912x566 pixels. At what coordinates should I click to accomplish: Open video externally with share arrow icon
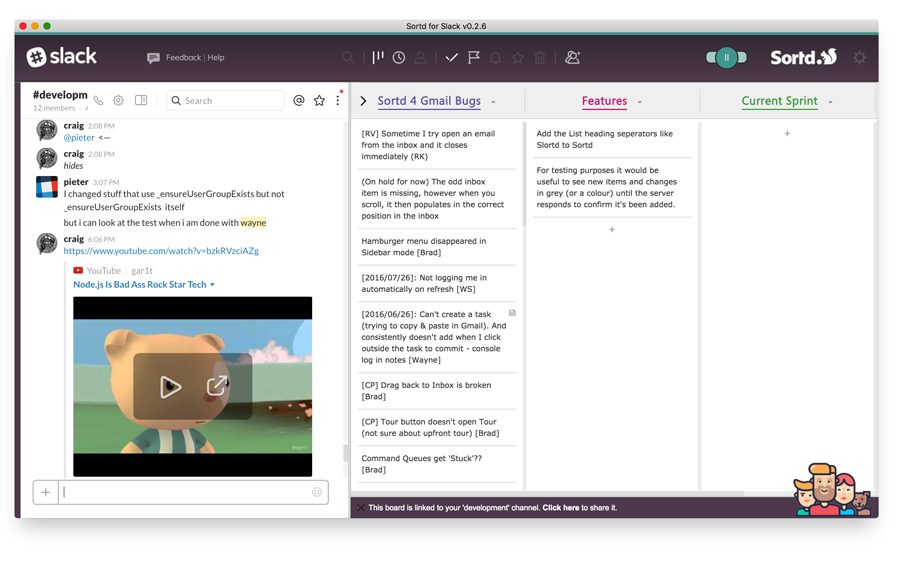point(217,386)
